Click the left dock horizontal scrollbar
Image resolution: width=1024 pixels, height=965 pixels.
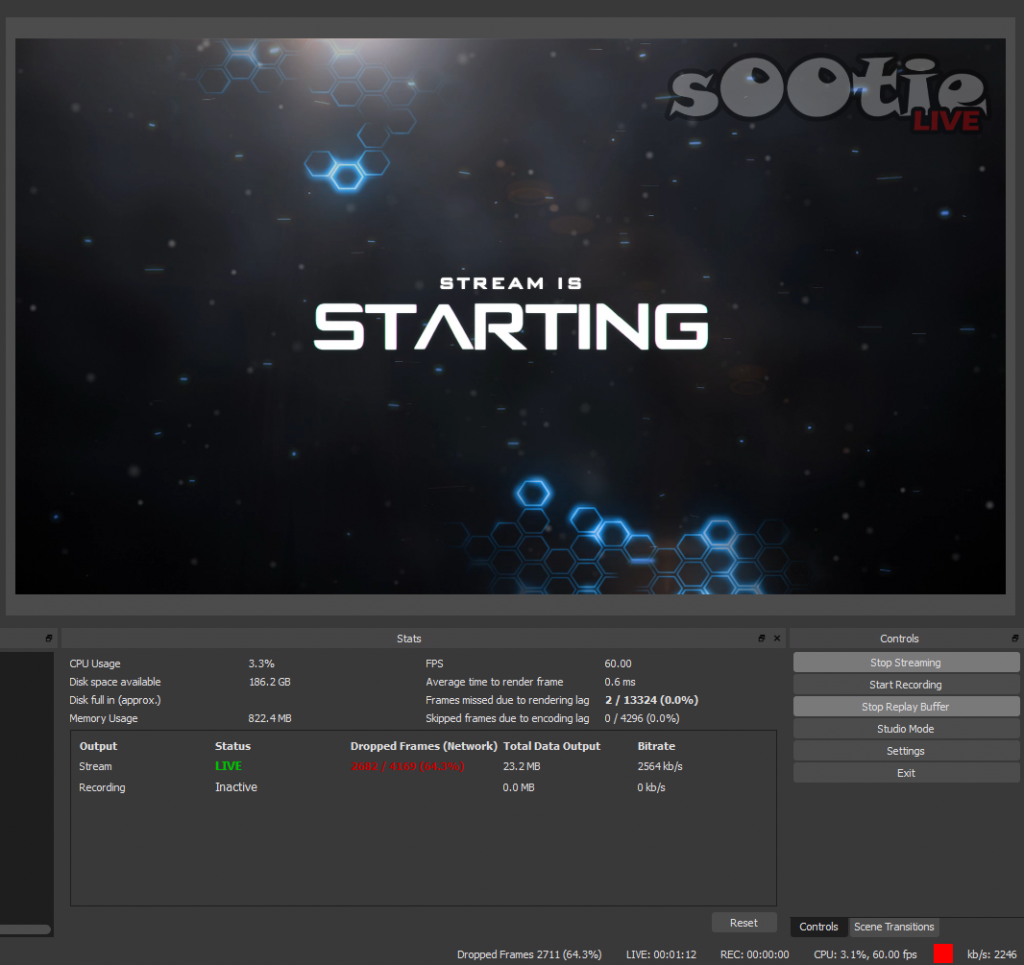point(25,929)
